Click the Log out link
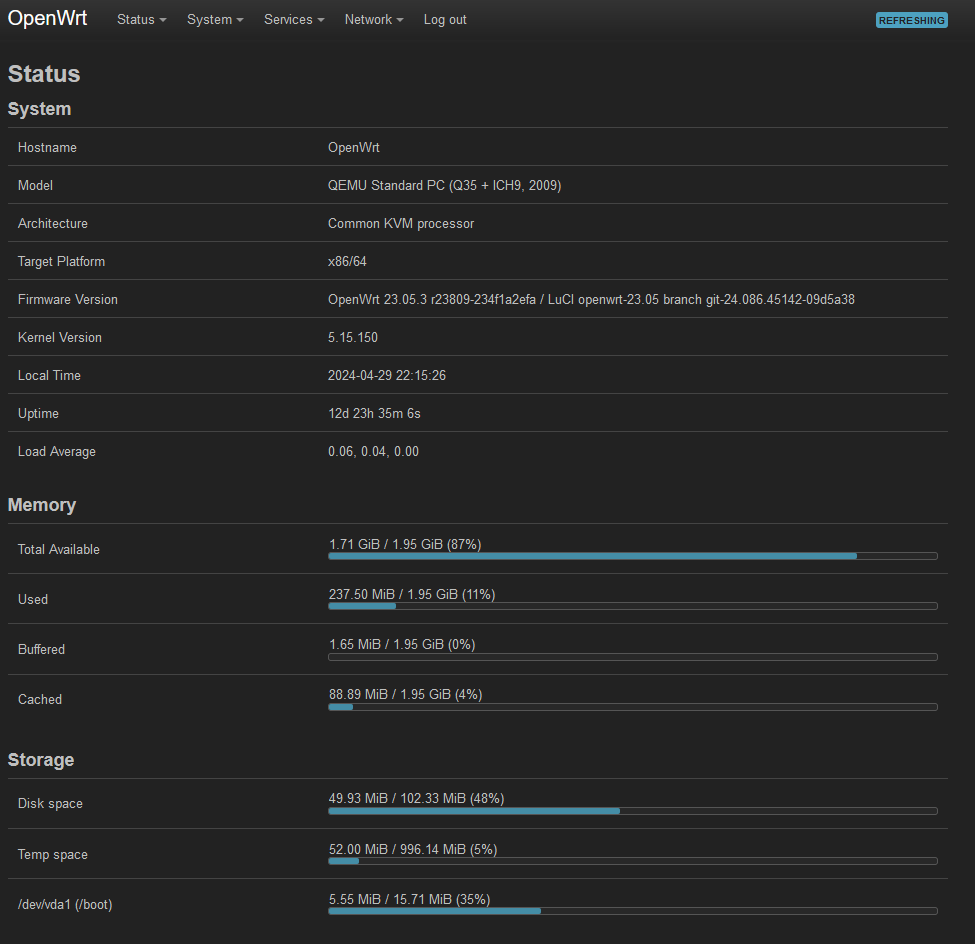 (x=444, y=19)
